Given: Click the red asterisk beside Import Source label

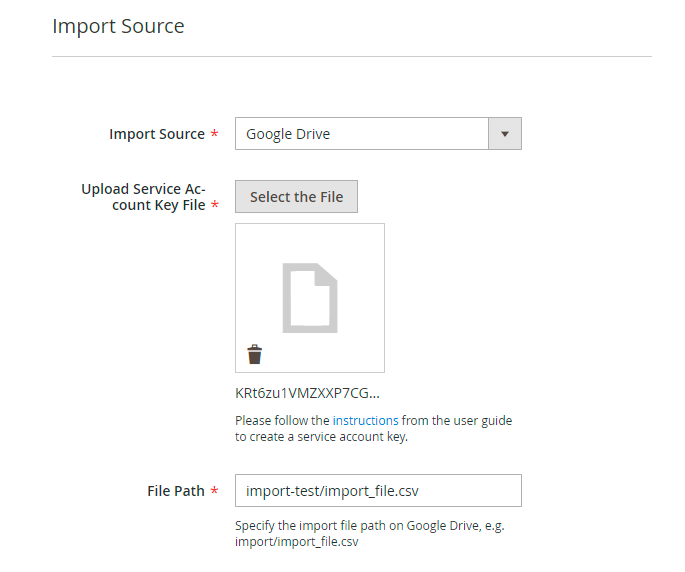Looking at the screenshot, I should (214, 135).
